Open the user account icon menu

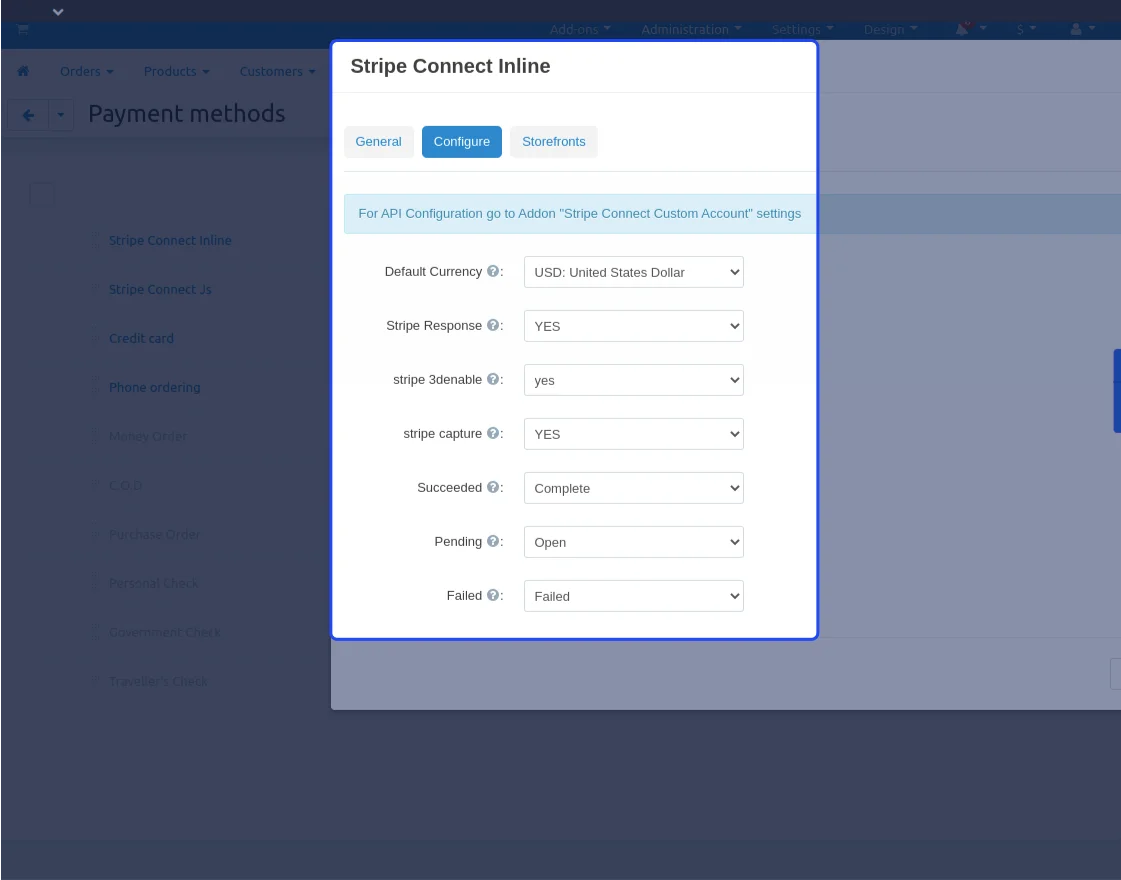click(x=1075, y=29)
